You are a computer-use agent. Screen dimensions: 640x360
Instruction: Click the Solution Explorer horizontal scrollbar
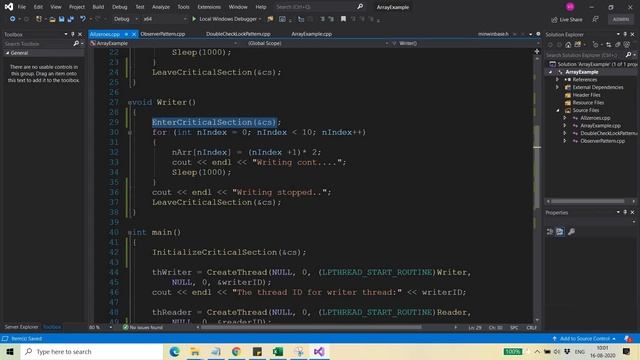(588, 201)
